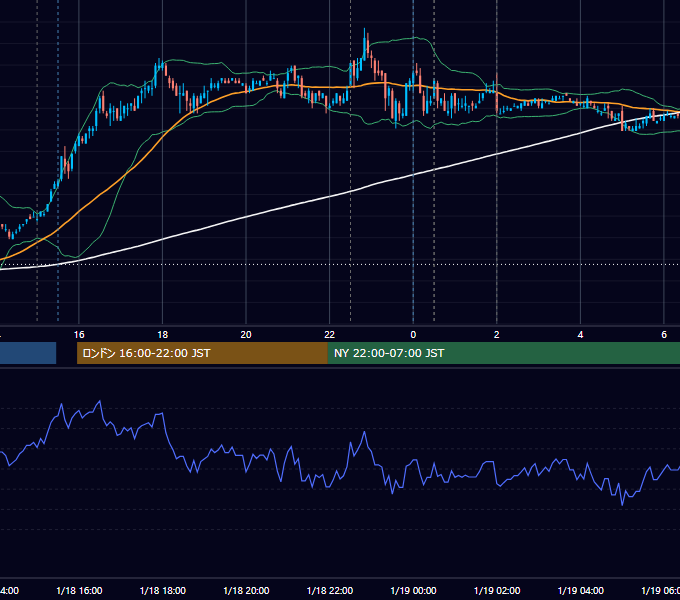This screenshot has width=680, height=600.
Task: Click the 1/18 20:00 date label
Action: pyautogui.click(x=246, y=591)
